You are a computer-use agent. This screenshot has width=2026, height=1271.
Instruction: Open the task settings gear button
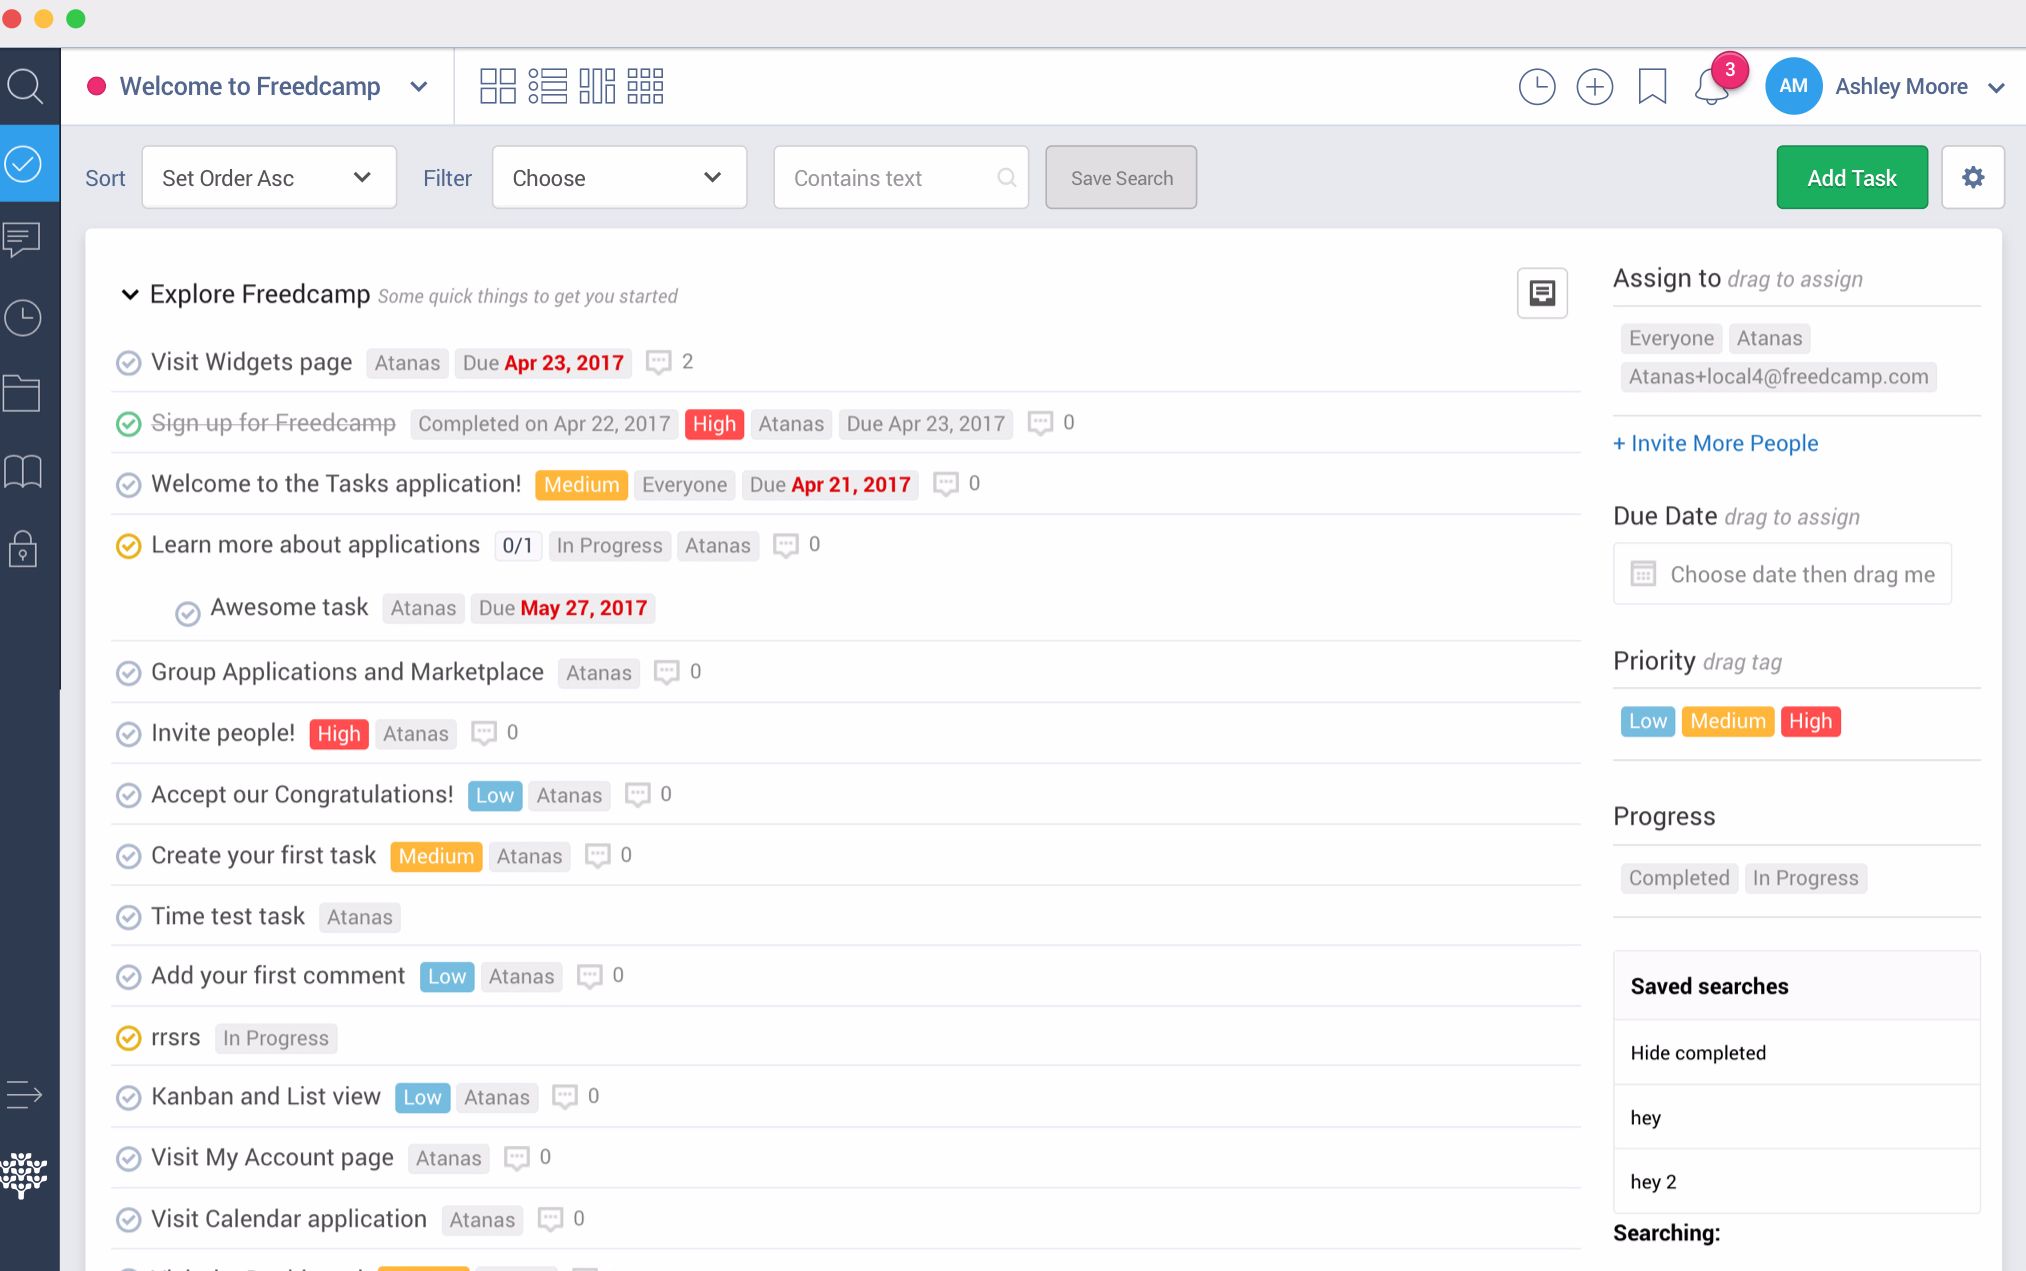point(1973,178)
